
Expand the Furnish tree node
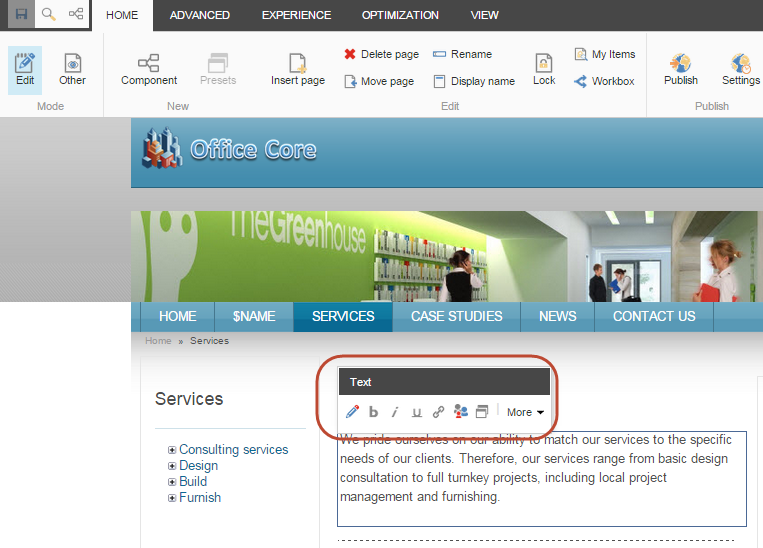(172, 498)
